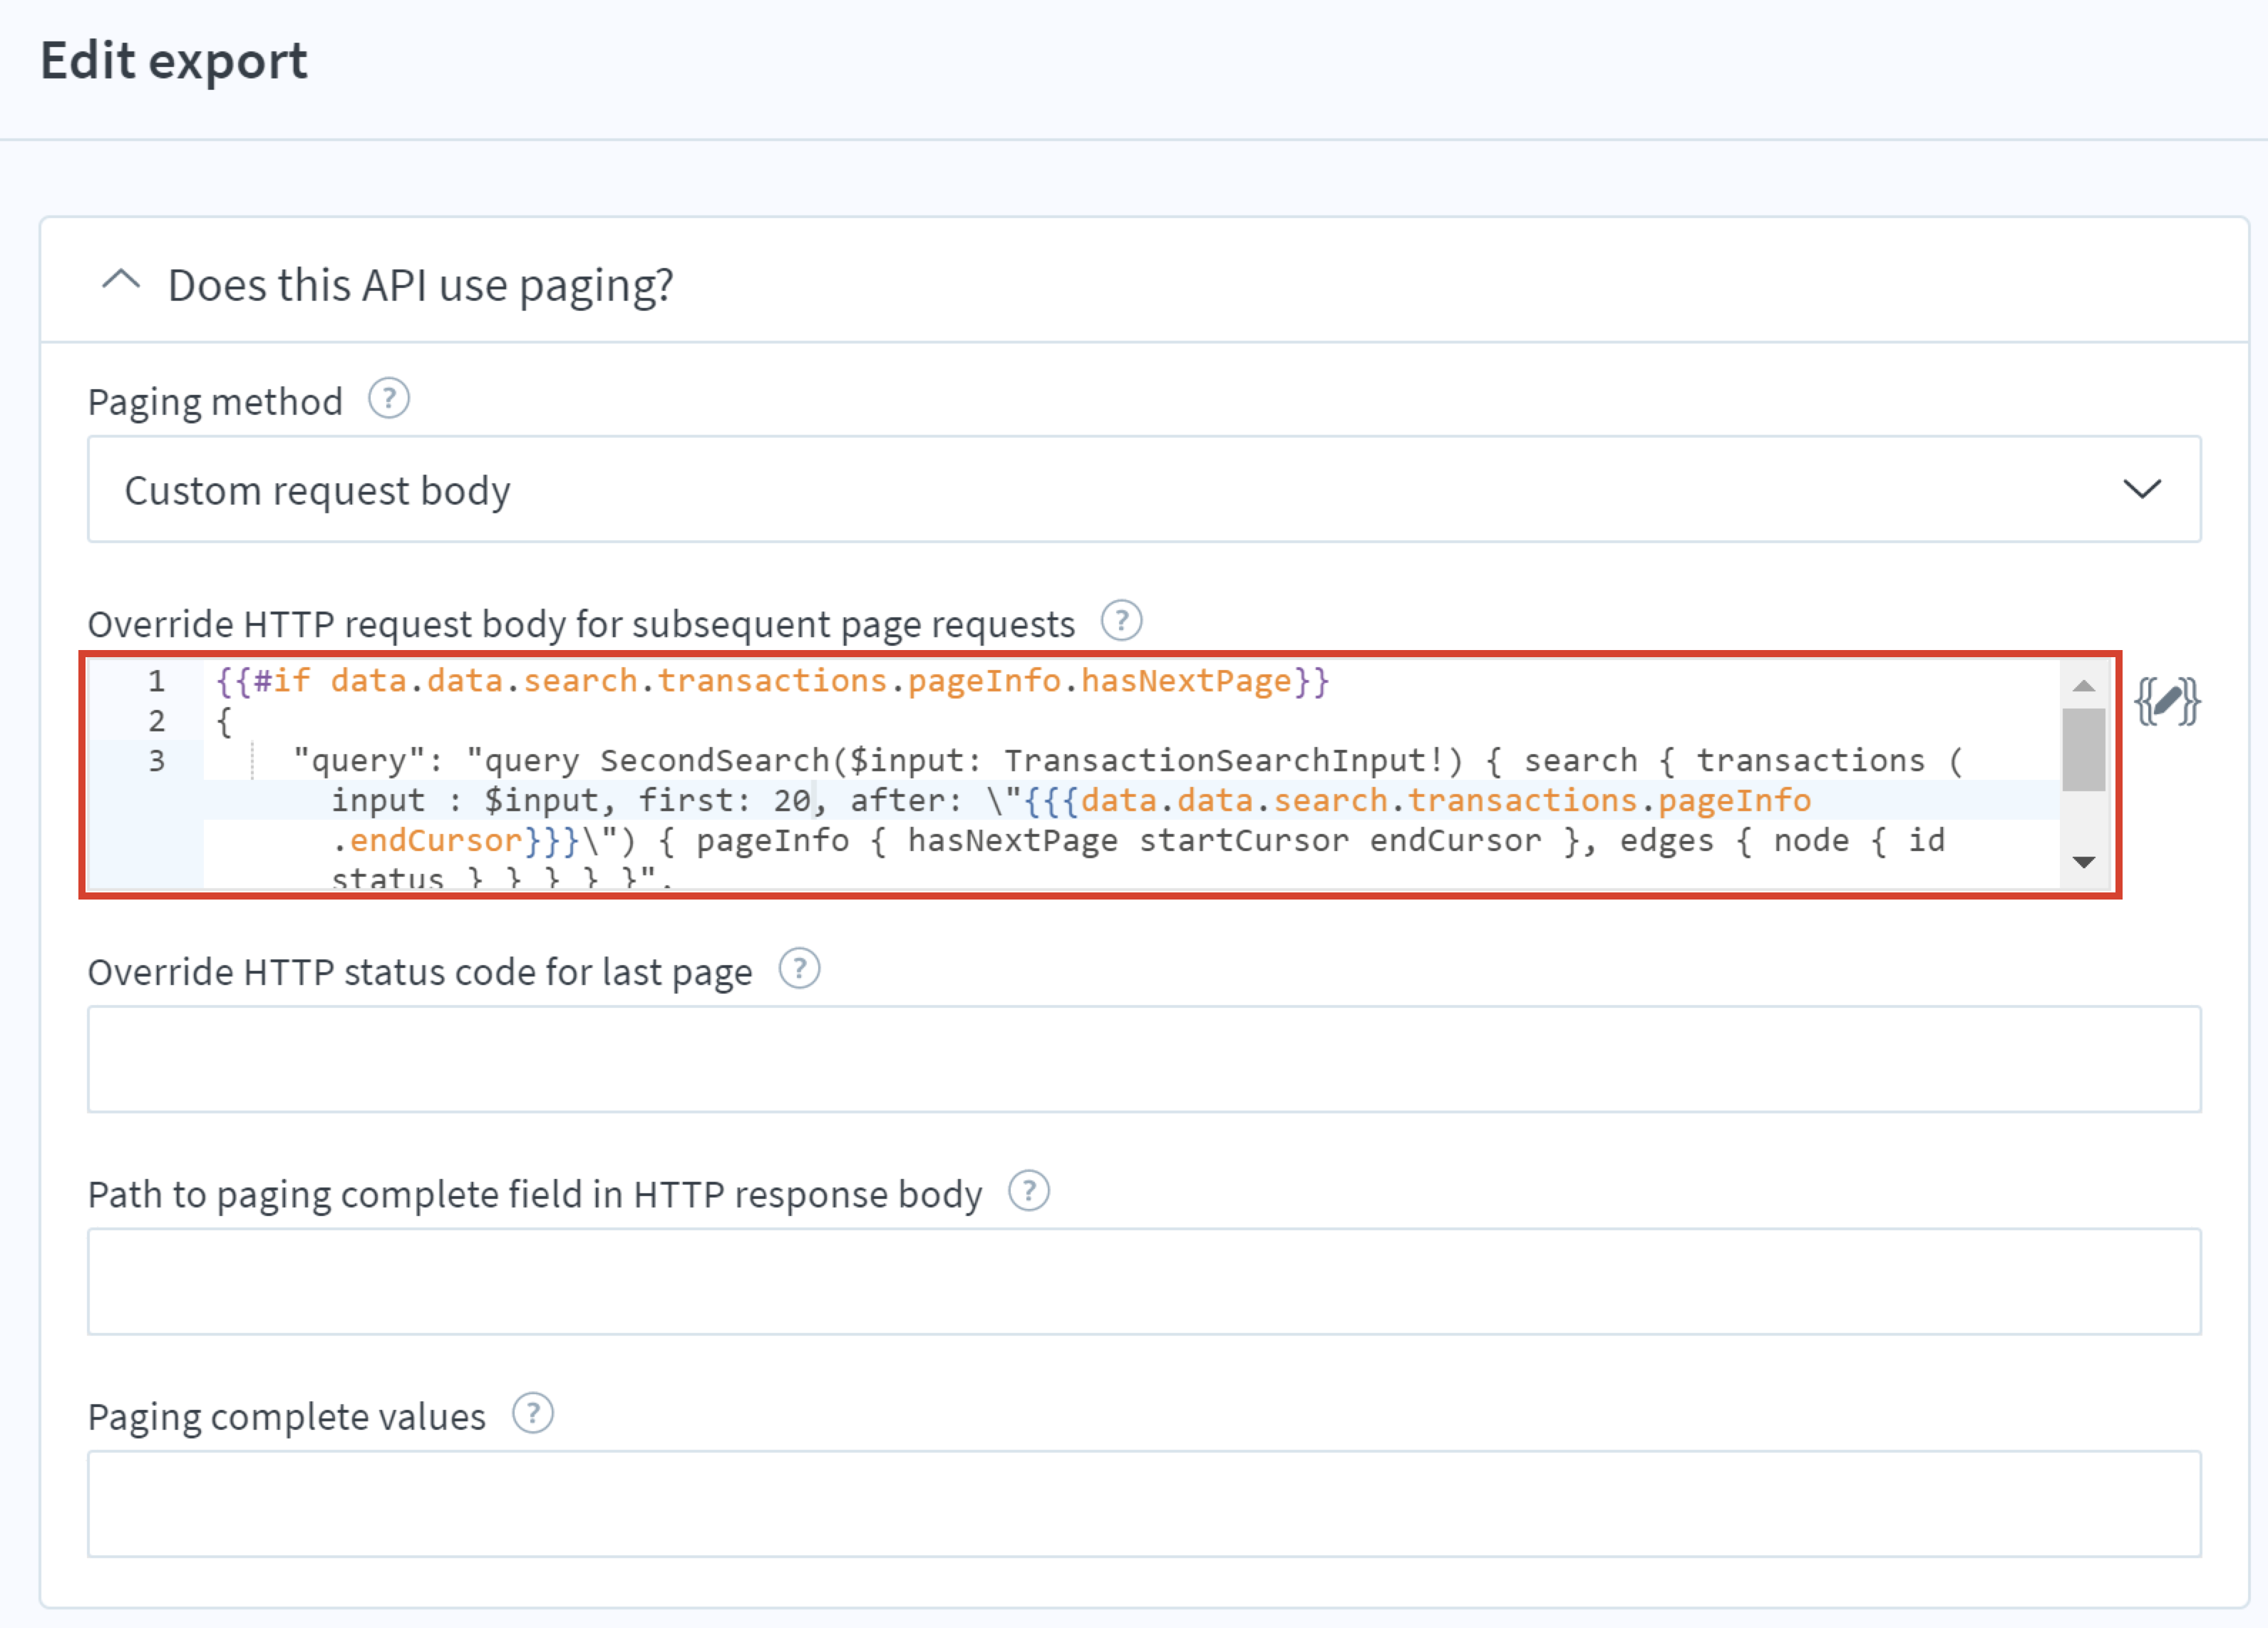Viewport: 2268px width, 1628px height.
Task: Click the 'input : $input, first: 20' line
Action: coord(1071,801)
